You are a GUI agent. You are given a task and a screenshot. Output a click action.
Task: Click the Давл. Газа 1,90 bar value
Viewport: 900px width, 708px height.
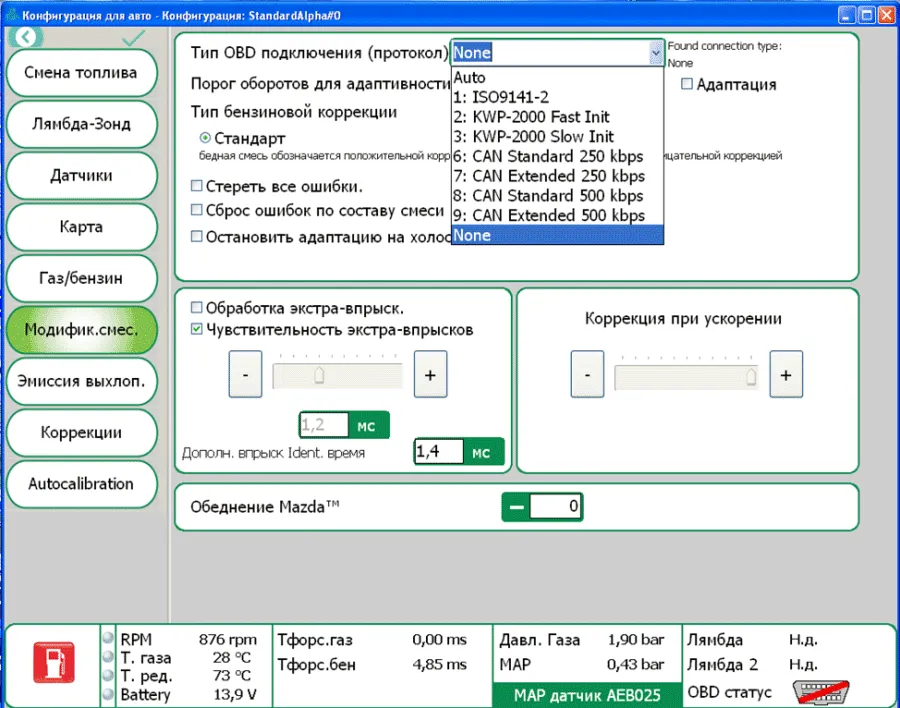(x=636, y=639)
